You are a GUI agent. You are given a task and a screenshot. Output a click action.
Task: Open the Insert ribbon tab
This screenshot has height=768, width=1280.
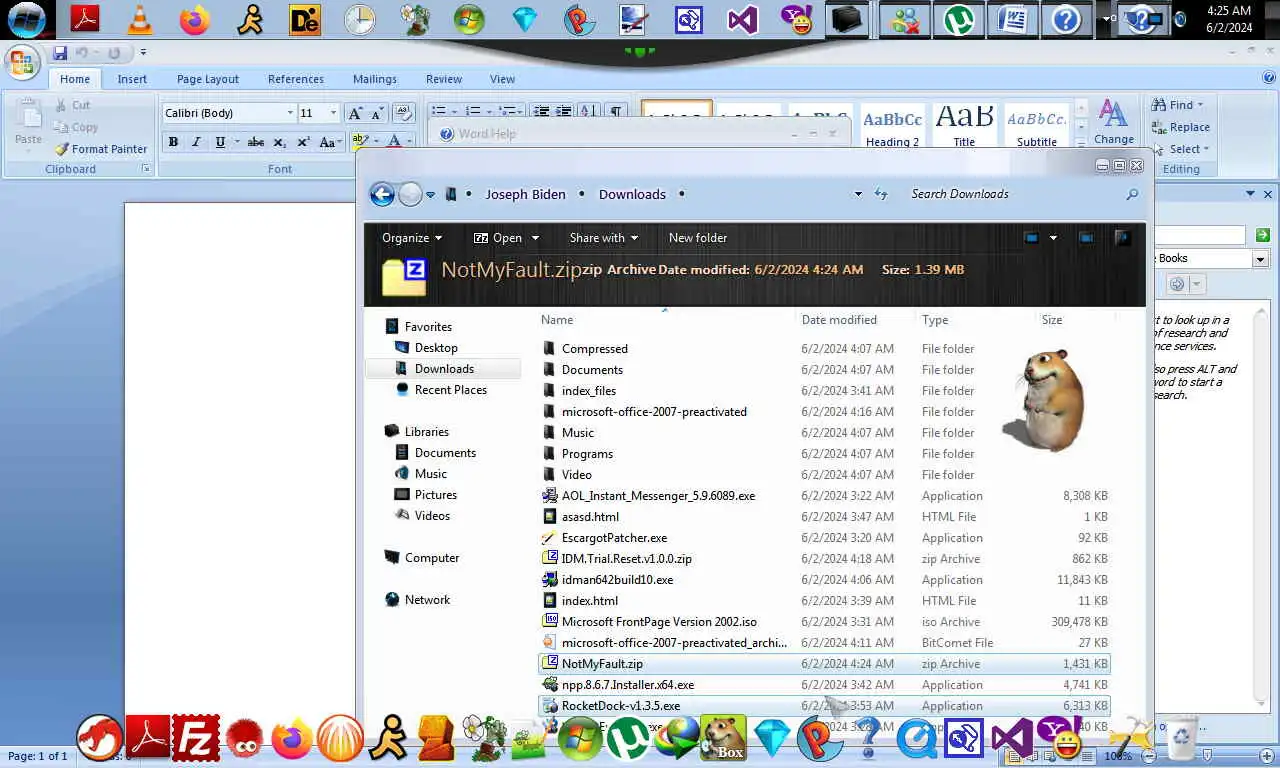coord(132,79)
